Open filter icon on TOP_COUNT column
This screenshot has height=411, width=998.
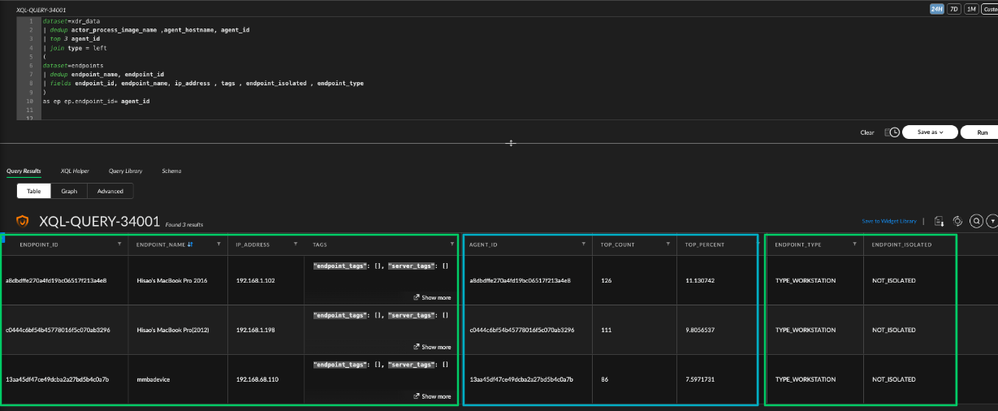point(667,244)
